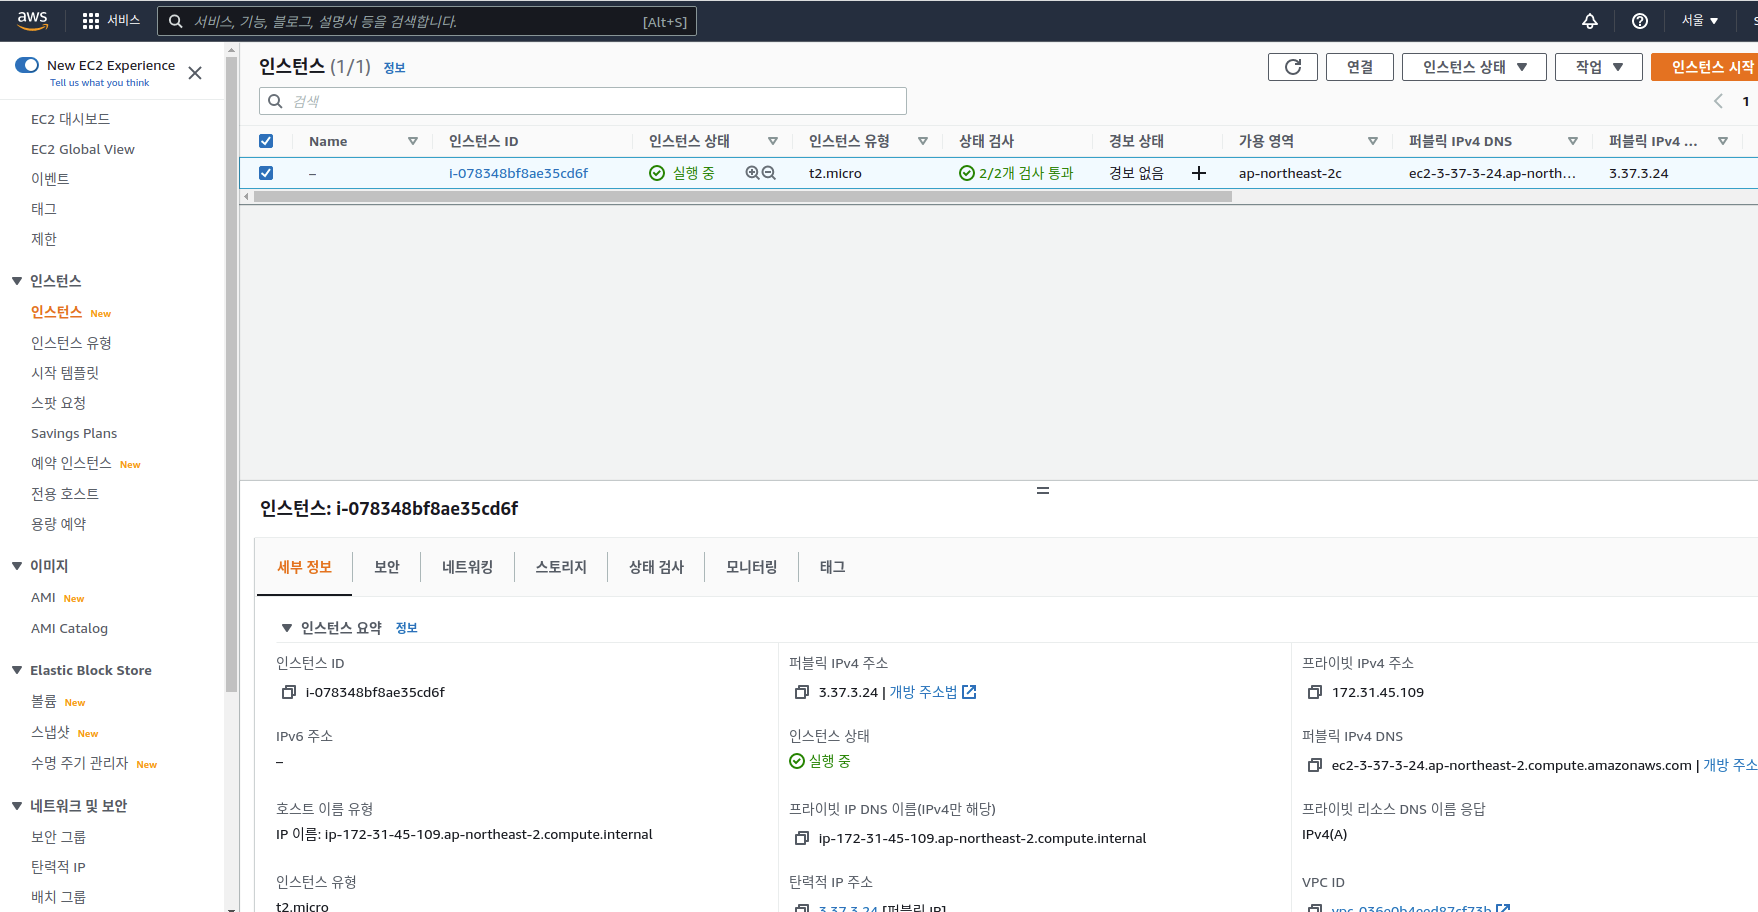
Task: Copy the public IPv4 DNS name
Action: pos(1315,765)
